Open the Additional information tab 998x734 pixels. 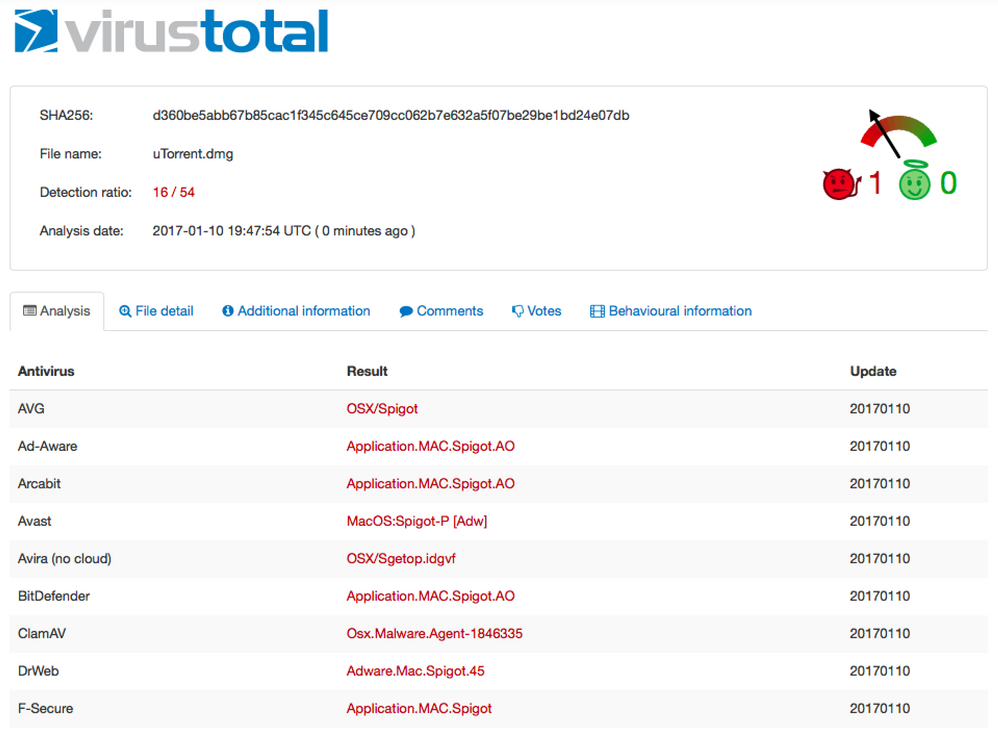[296, 311]
